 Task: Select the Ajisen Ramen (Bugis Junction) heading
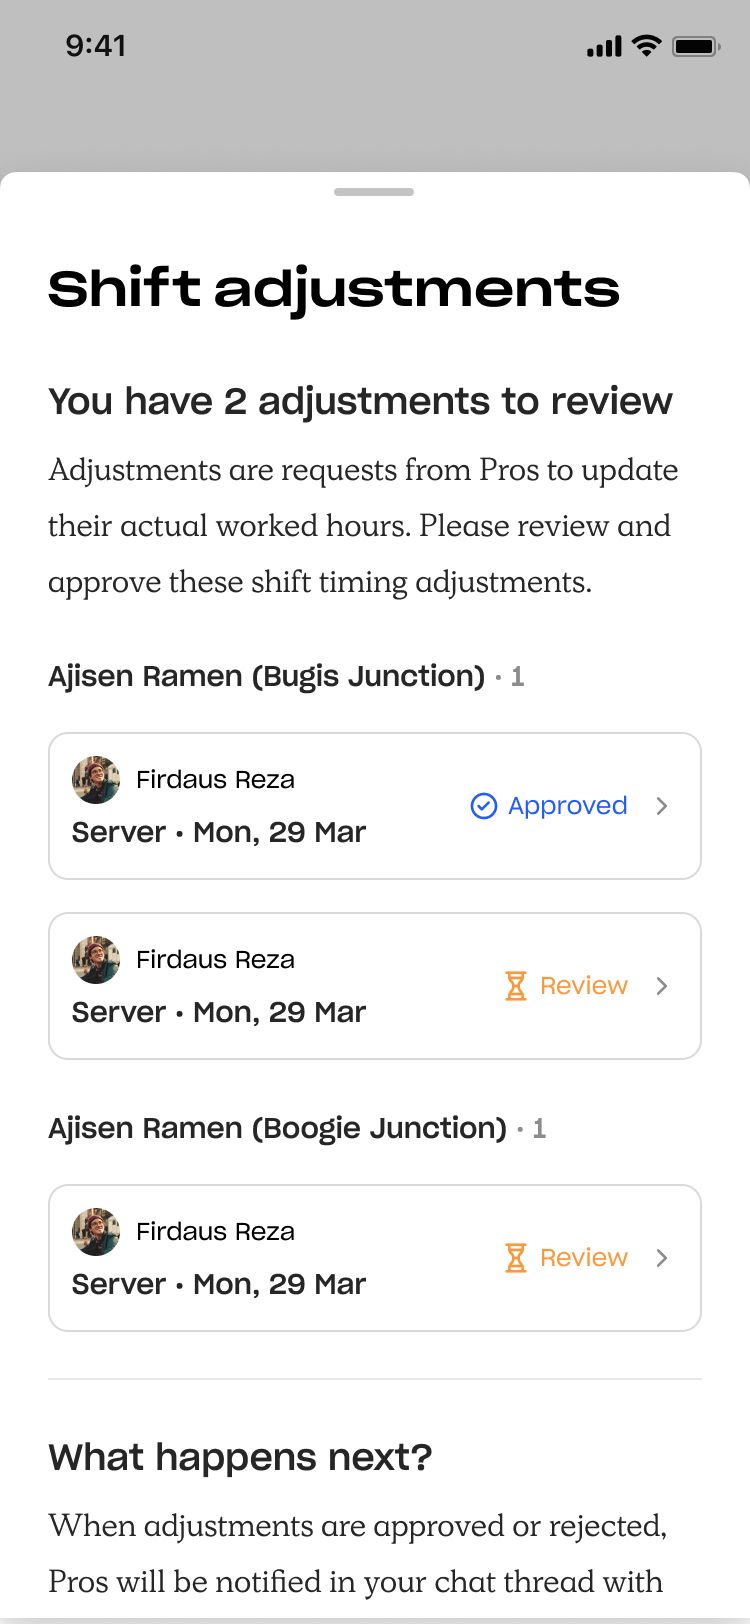pyautogui.click(x=267, y=677)
